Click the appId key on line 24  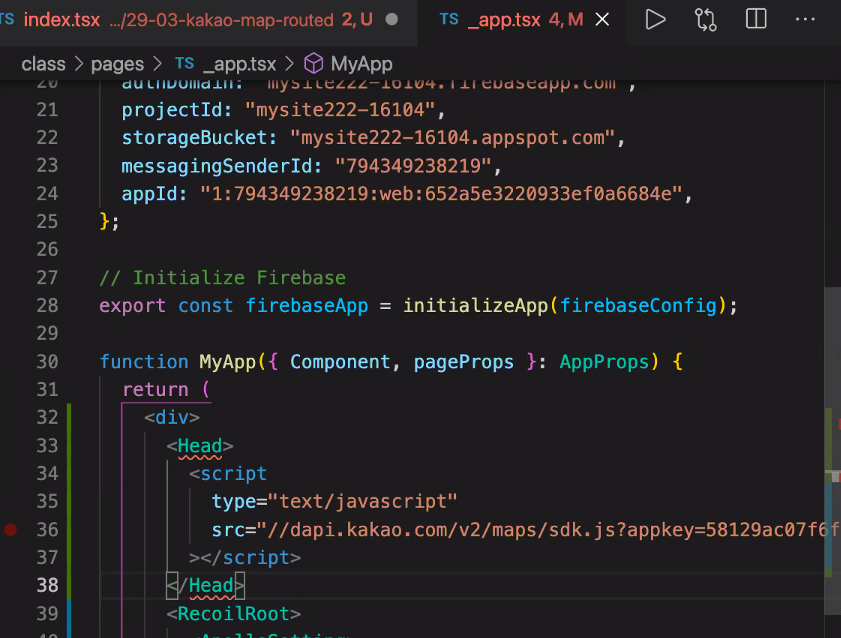(150, 194)
